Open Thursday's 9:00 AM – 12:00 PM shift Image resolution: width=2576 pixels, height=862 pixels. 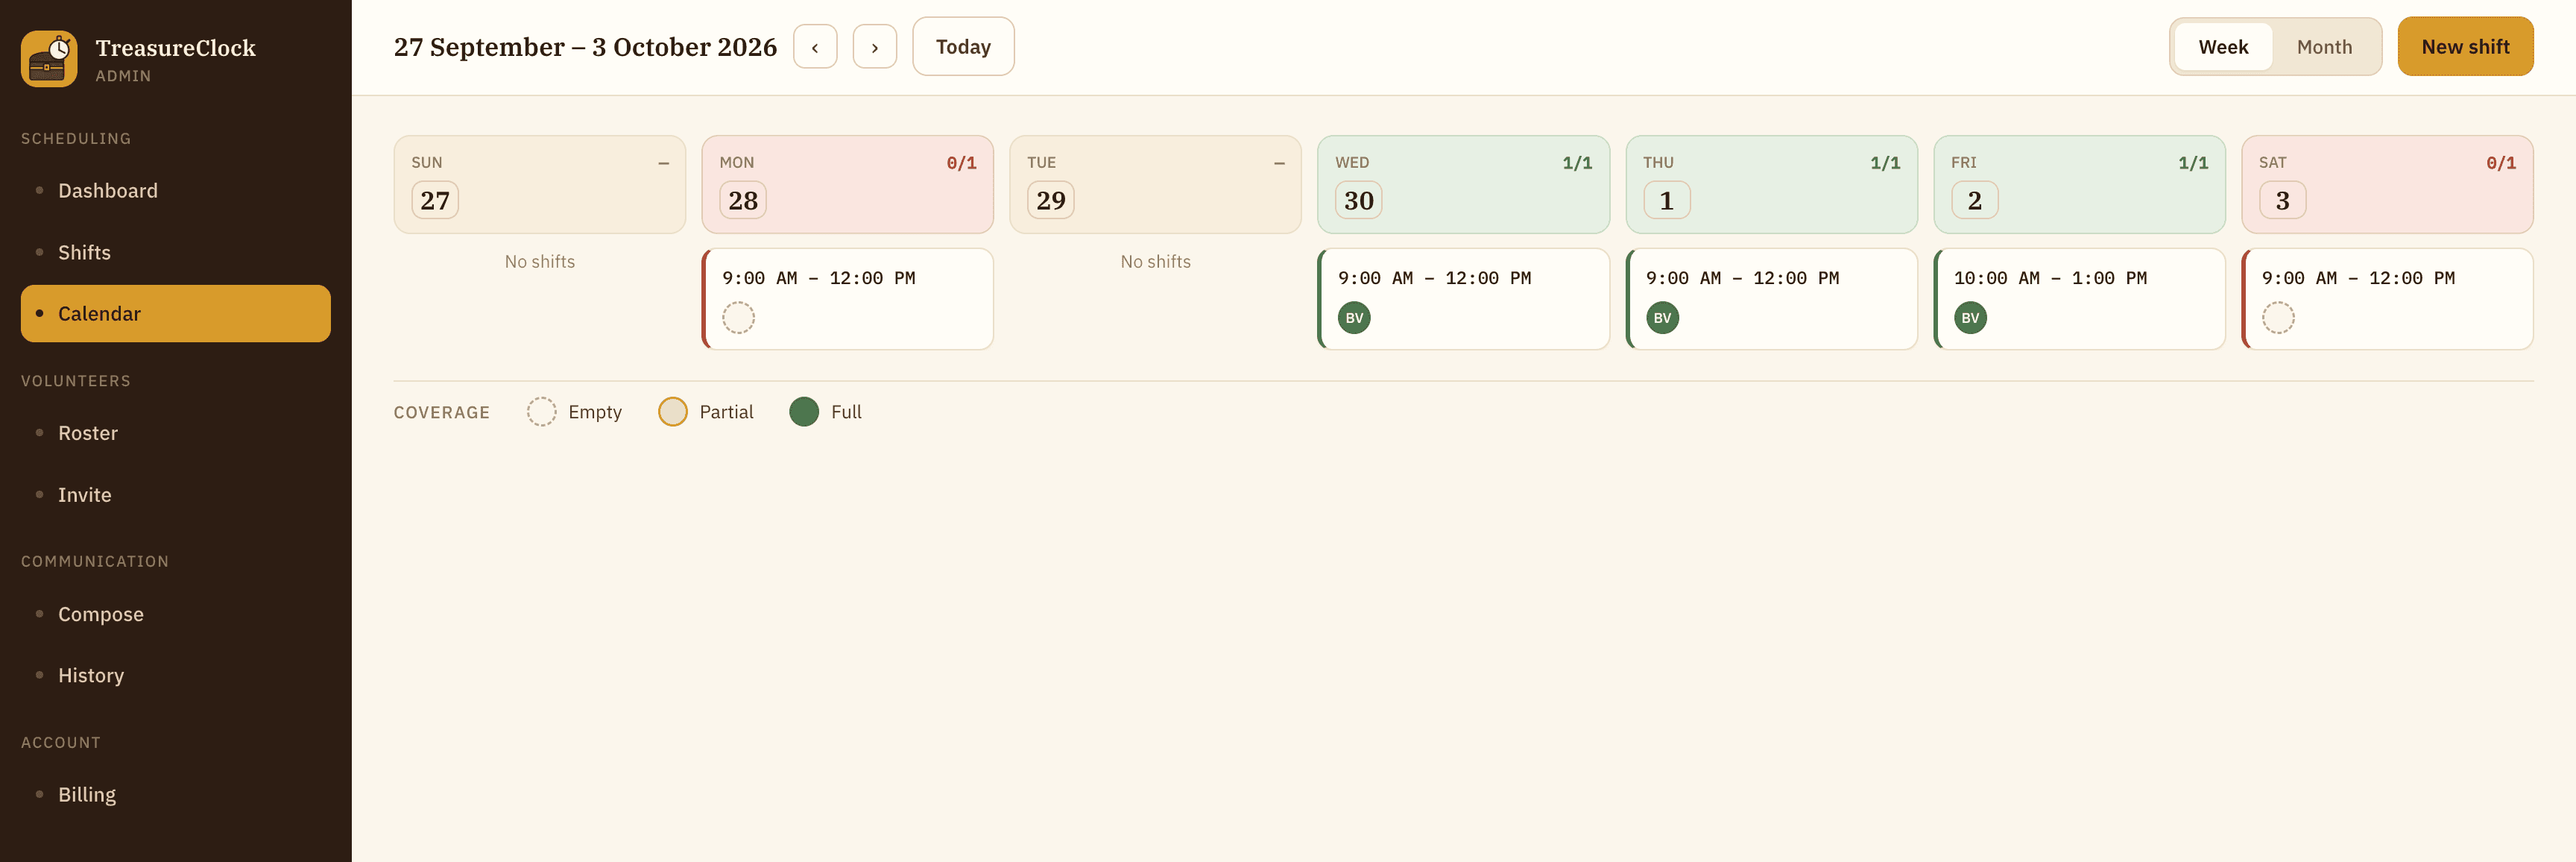coord(1772,299)
